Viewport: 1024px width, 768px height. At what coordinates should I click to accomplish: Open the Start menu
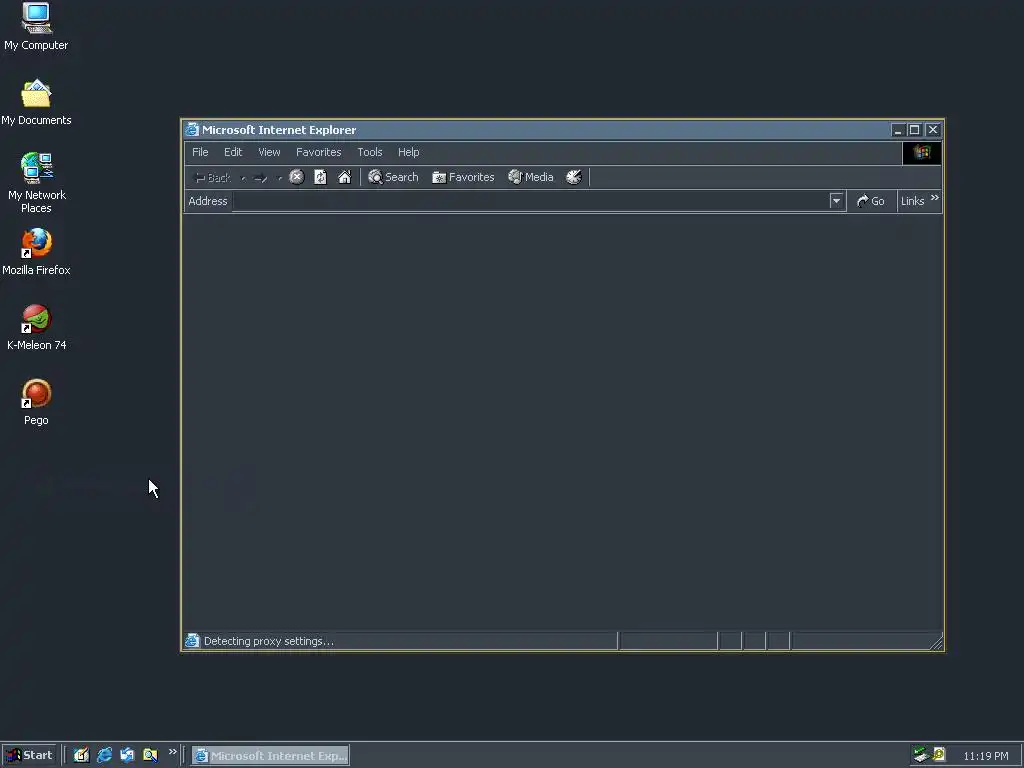[30, 755]
